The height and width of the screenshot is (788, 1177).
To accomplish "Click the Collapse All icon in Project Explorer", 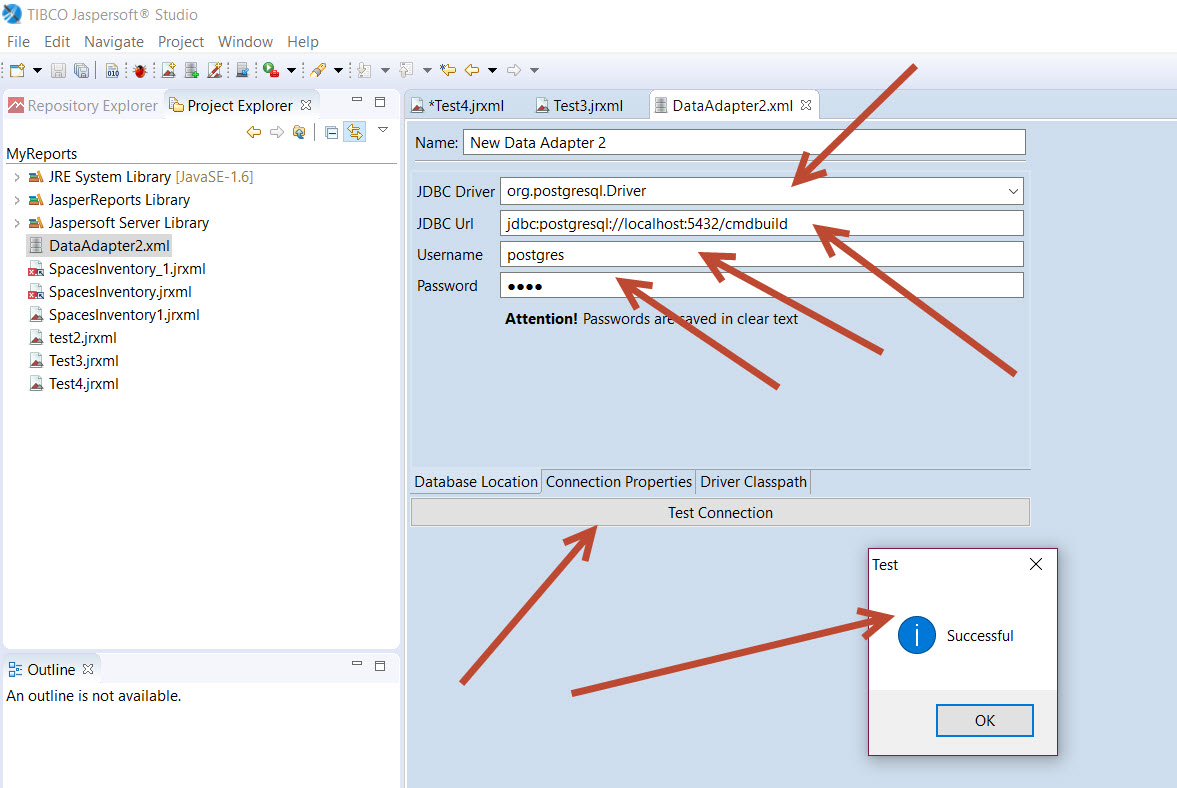I will 331,132.
